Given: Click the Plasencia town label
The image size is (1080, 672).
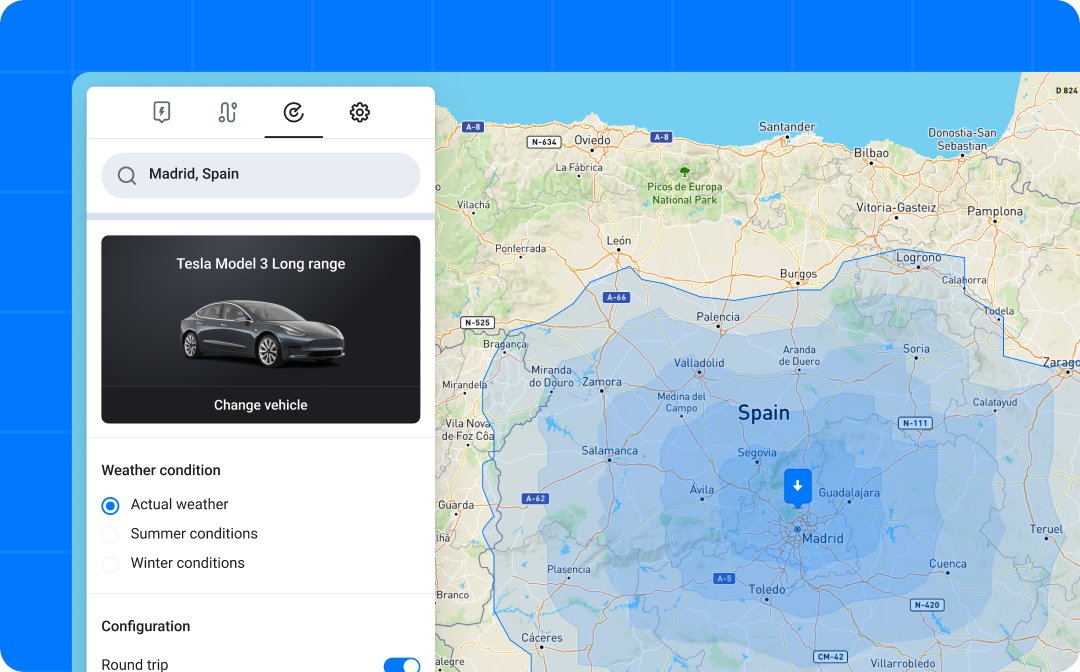Looking at the screenshot, I should [568, 569].
